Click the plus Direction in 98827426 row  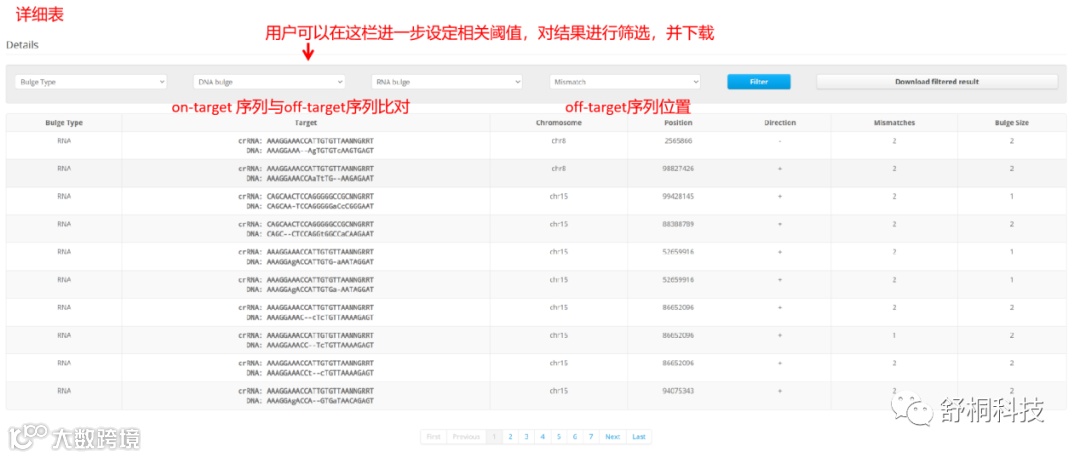click(x=780, y=168)
